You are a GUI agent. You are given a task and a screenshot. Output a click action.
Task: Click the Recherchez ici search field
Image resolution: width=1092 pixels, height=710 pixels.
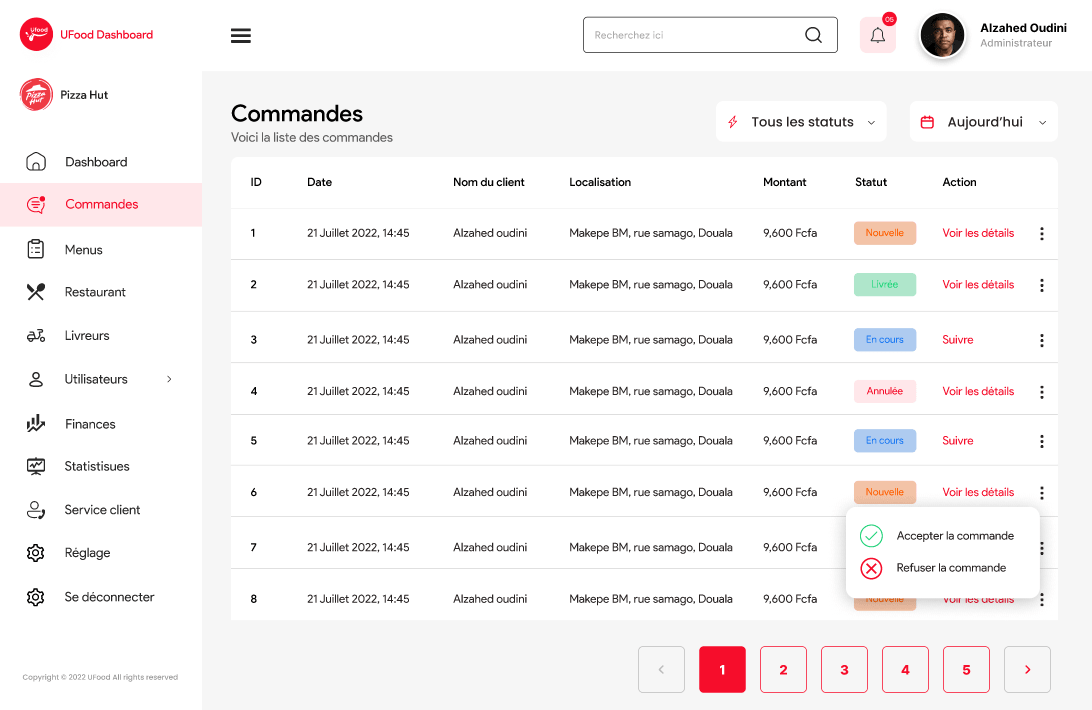click(x=690, y=35)
